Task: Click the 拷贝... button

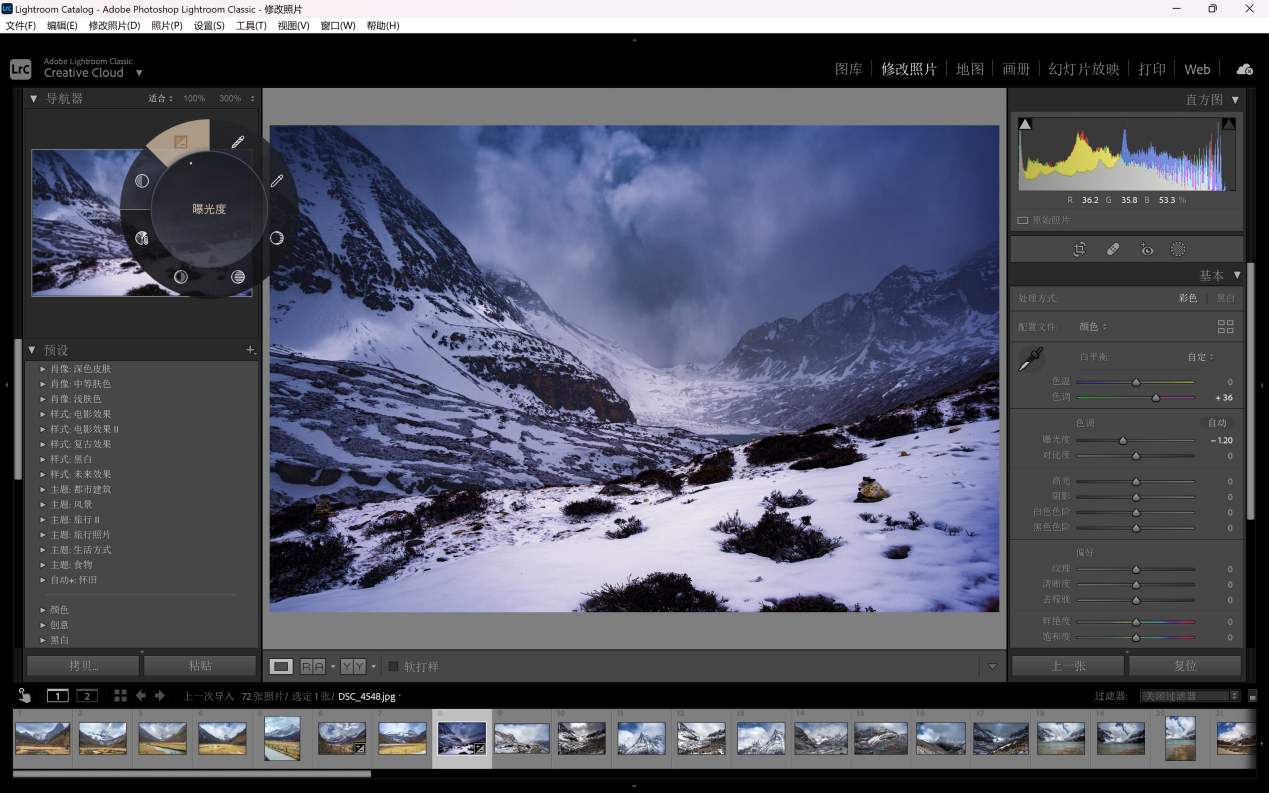Action: pos(82,666)
